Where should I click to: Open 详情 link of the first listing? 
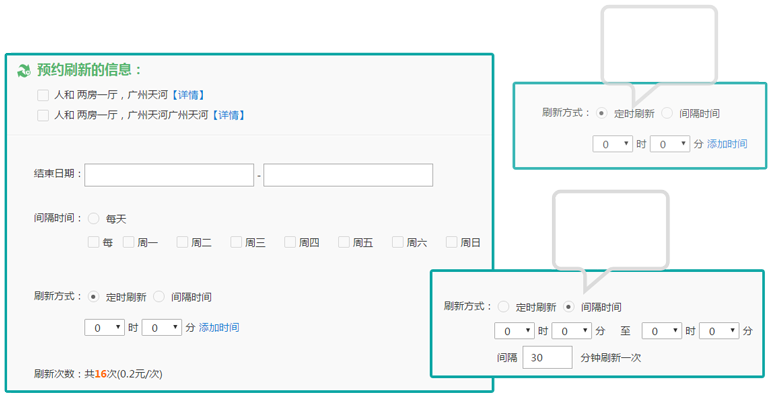pos(187,95)
